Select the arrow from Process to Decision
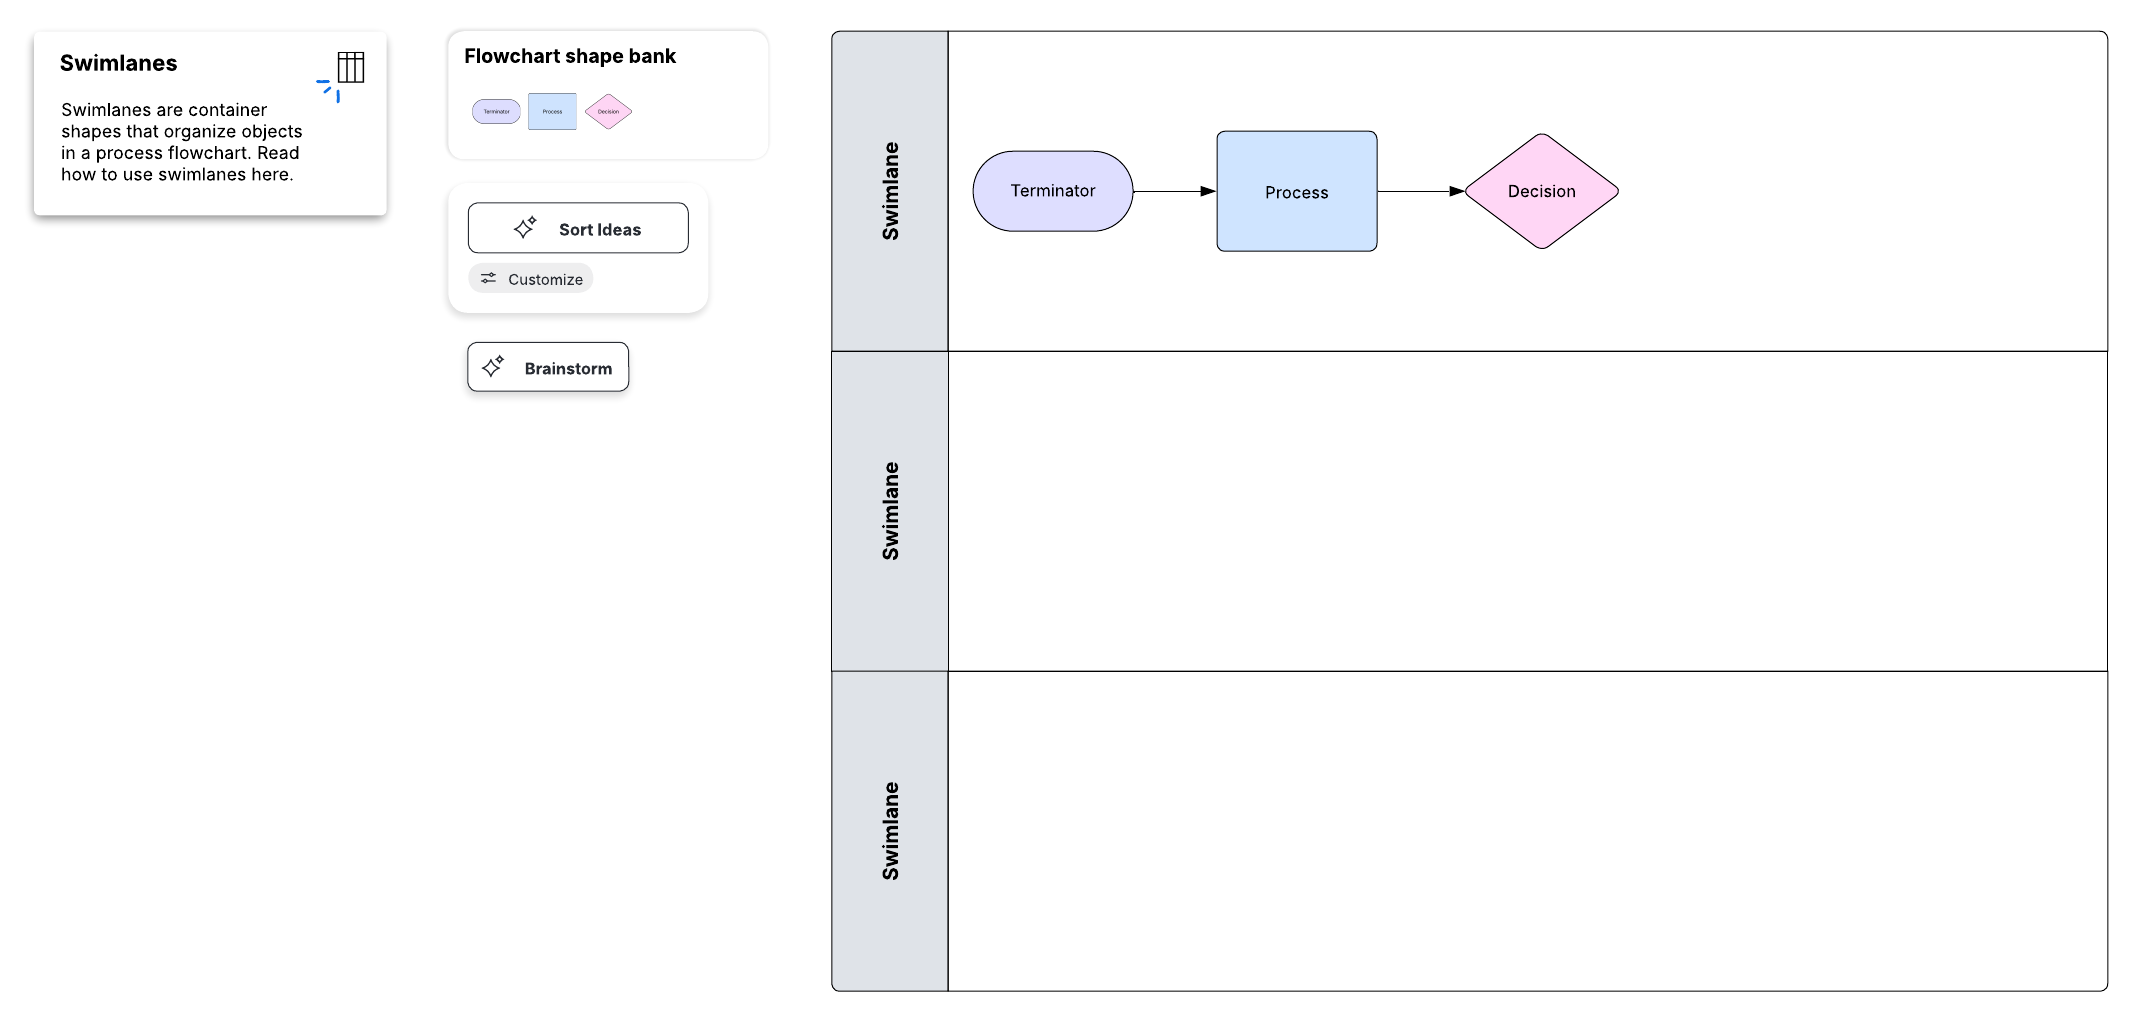The height and width of the screenshot is (1016, 2139). tap(1420, 191)
